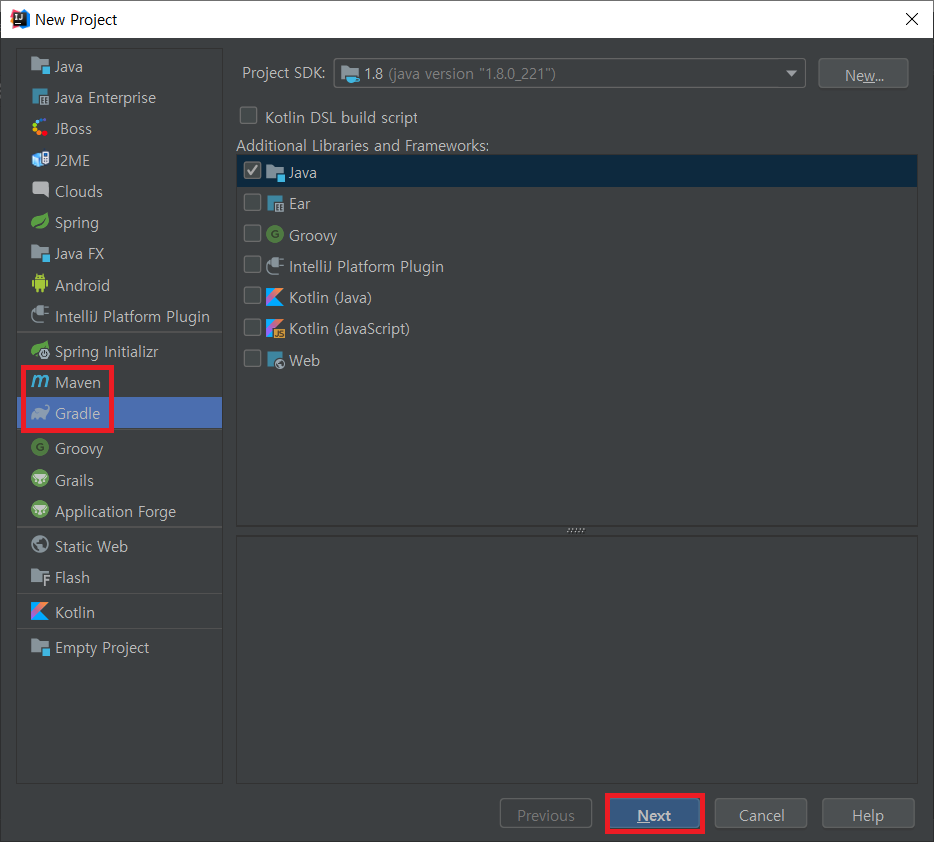
Task: Click the Web framework icon
Action: (x=275, y=360)
